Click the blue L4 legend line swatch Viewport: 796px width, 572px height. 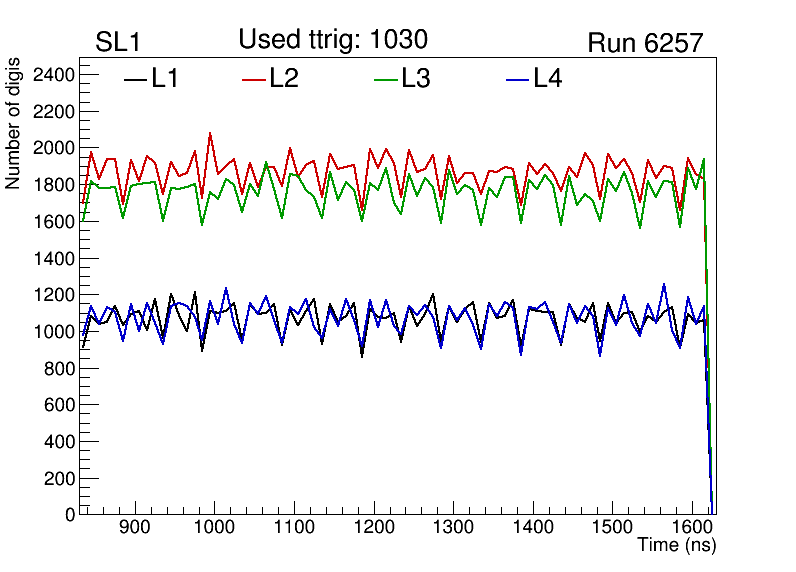516,80
